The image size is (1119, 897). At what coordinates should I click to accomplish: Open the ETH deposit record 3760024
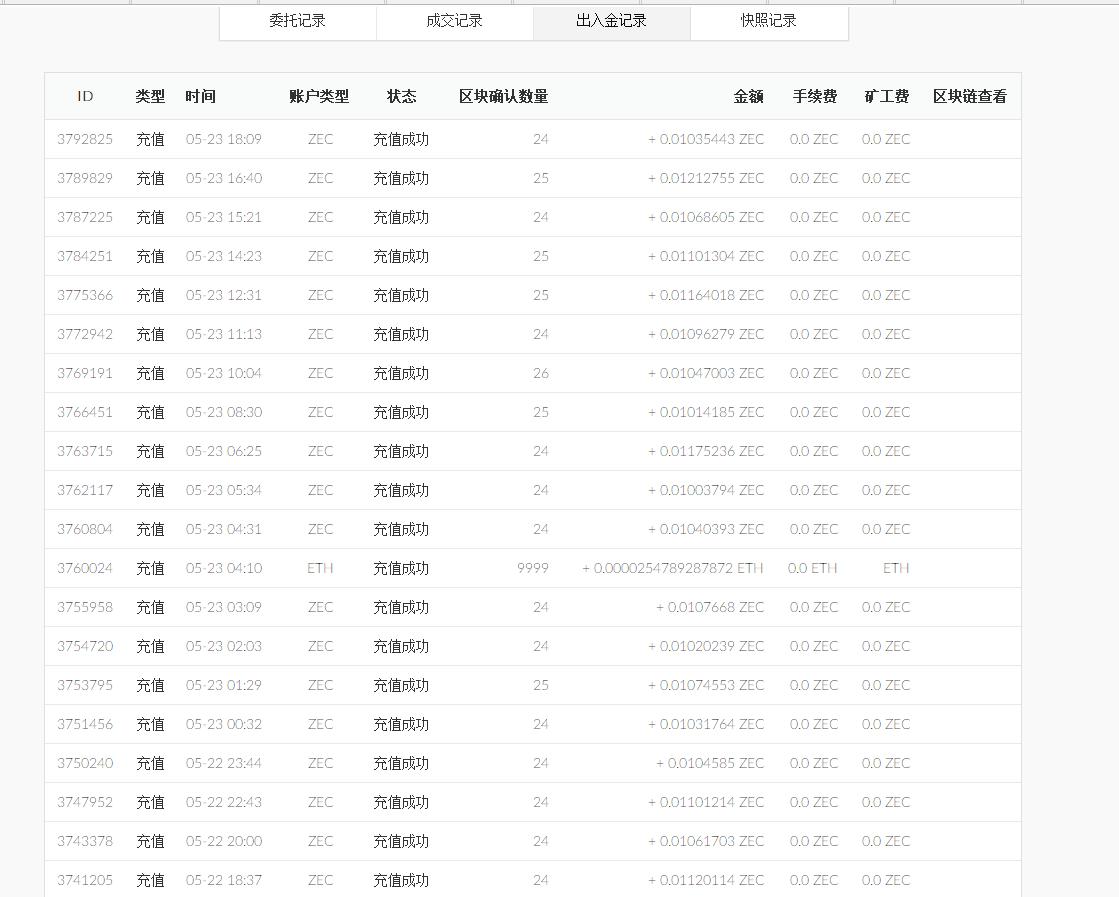coord(84,568)
